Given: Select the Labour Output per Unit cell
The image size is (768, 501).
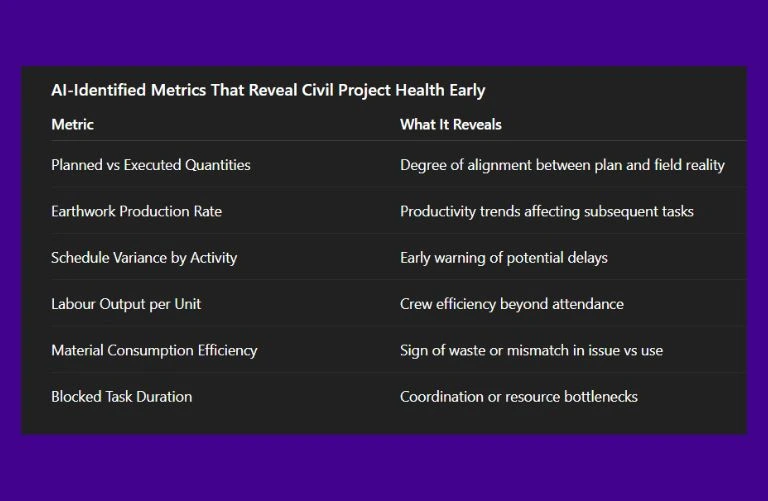Looking at the screenshot, I should pyautogui.click(x=126, y=304).
